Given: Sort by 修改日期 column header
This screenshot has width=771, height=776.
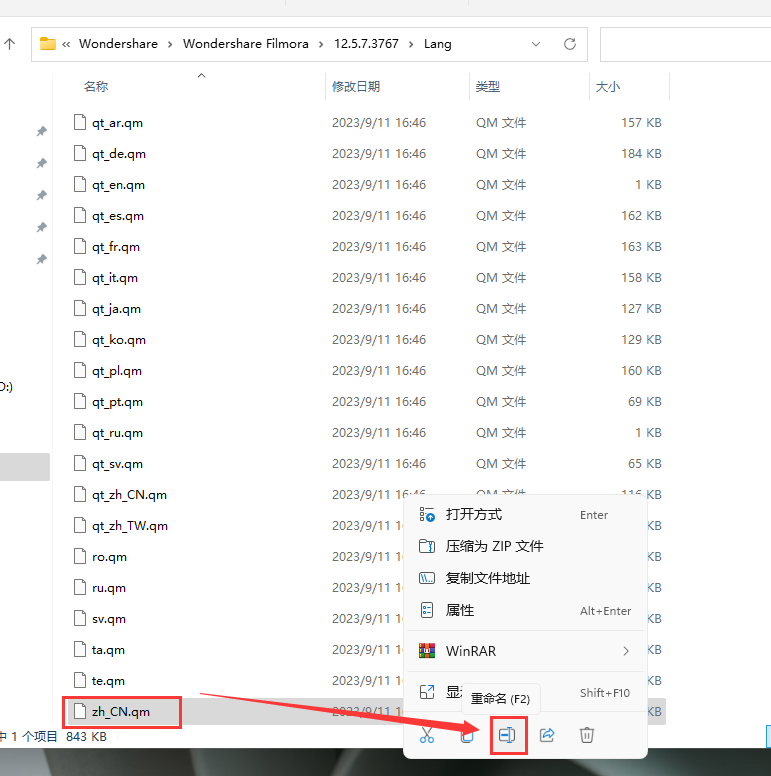Looking at the screenshot, I should tap(356, 87).
